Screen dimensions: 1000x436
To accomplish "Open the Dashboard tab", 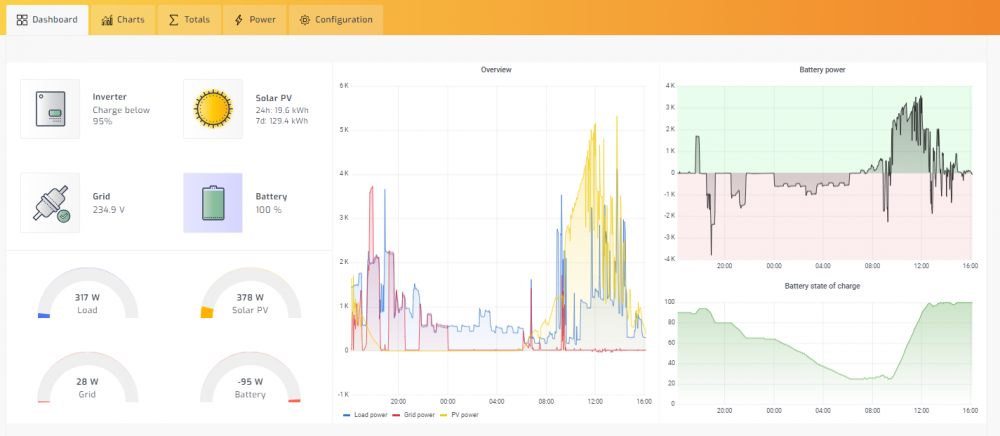I will [47, 20].
